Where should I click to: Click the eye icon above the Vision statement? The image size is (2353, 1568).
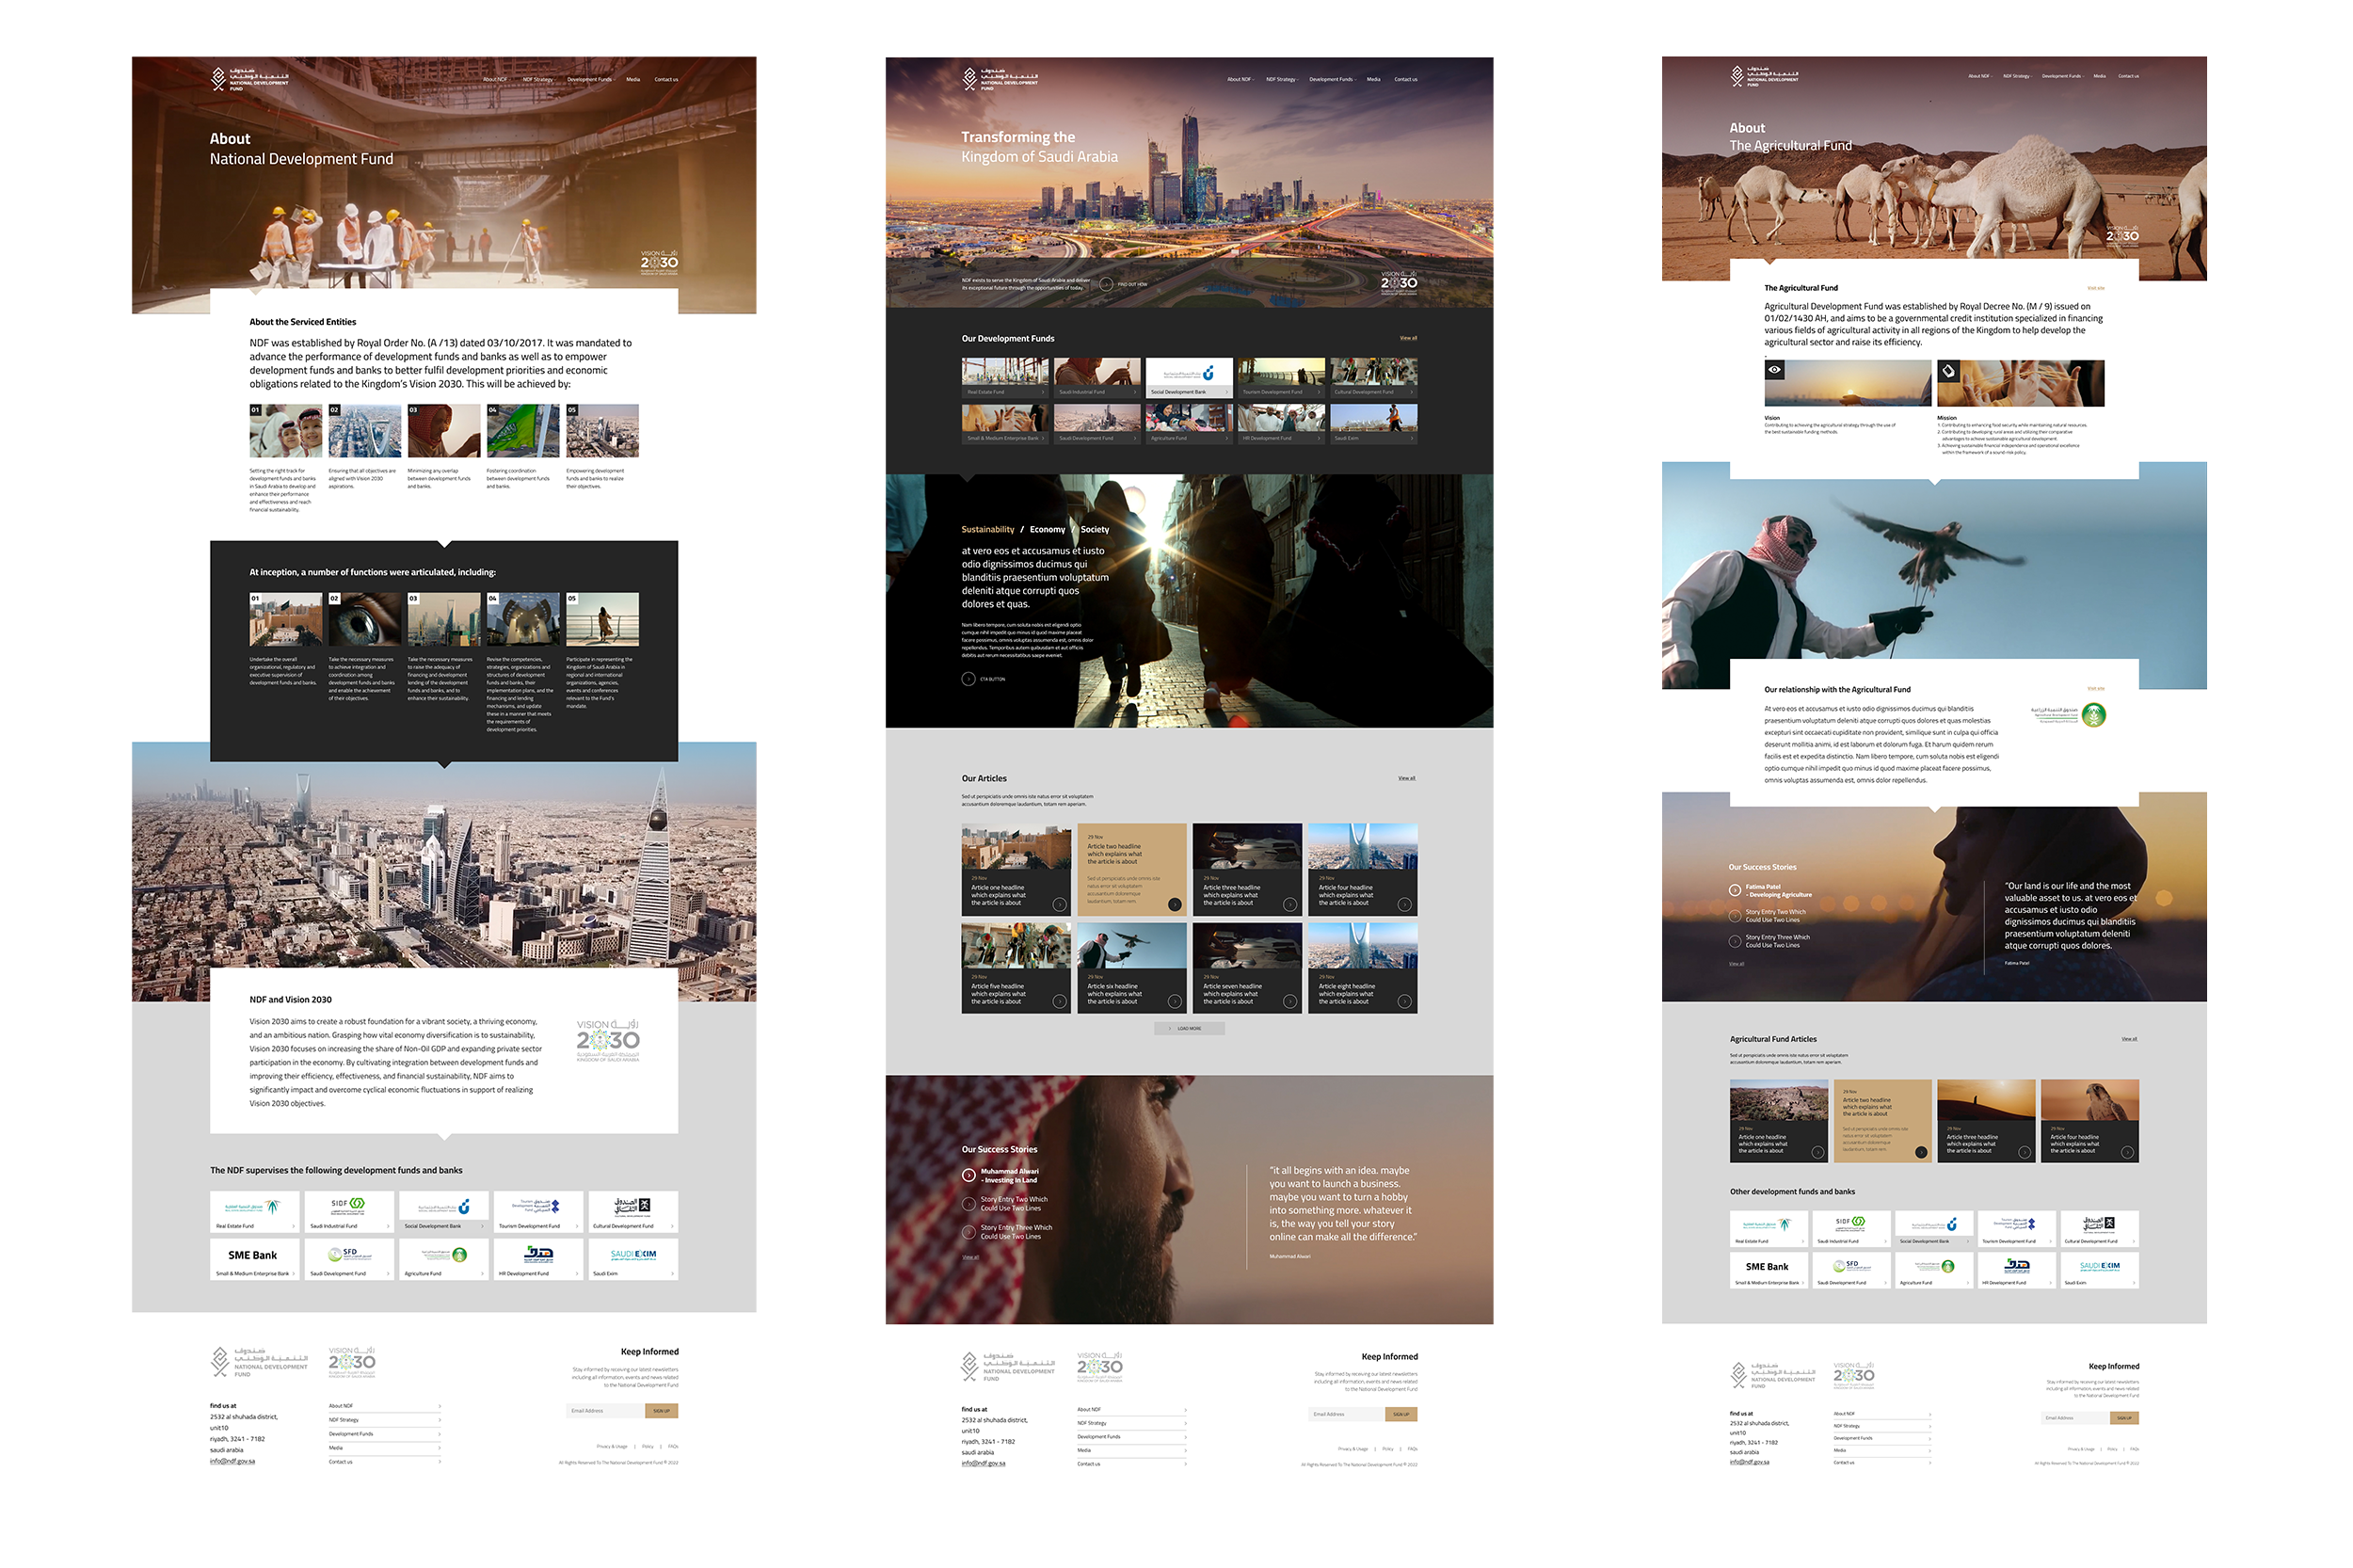(x=1775, y=371)
